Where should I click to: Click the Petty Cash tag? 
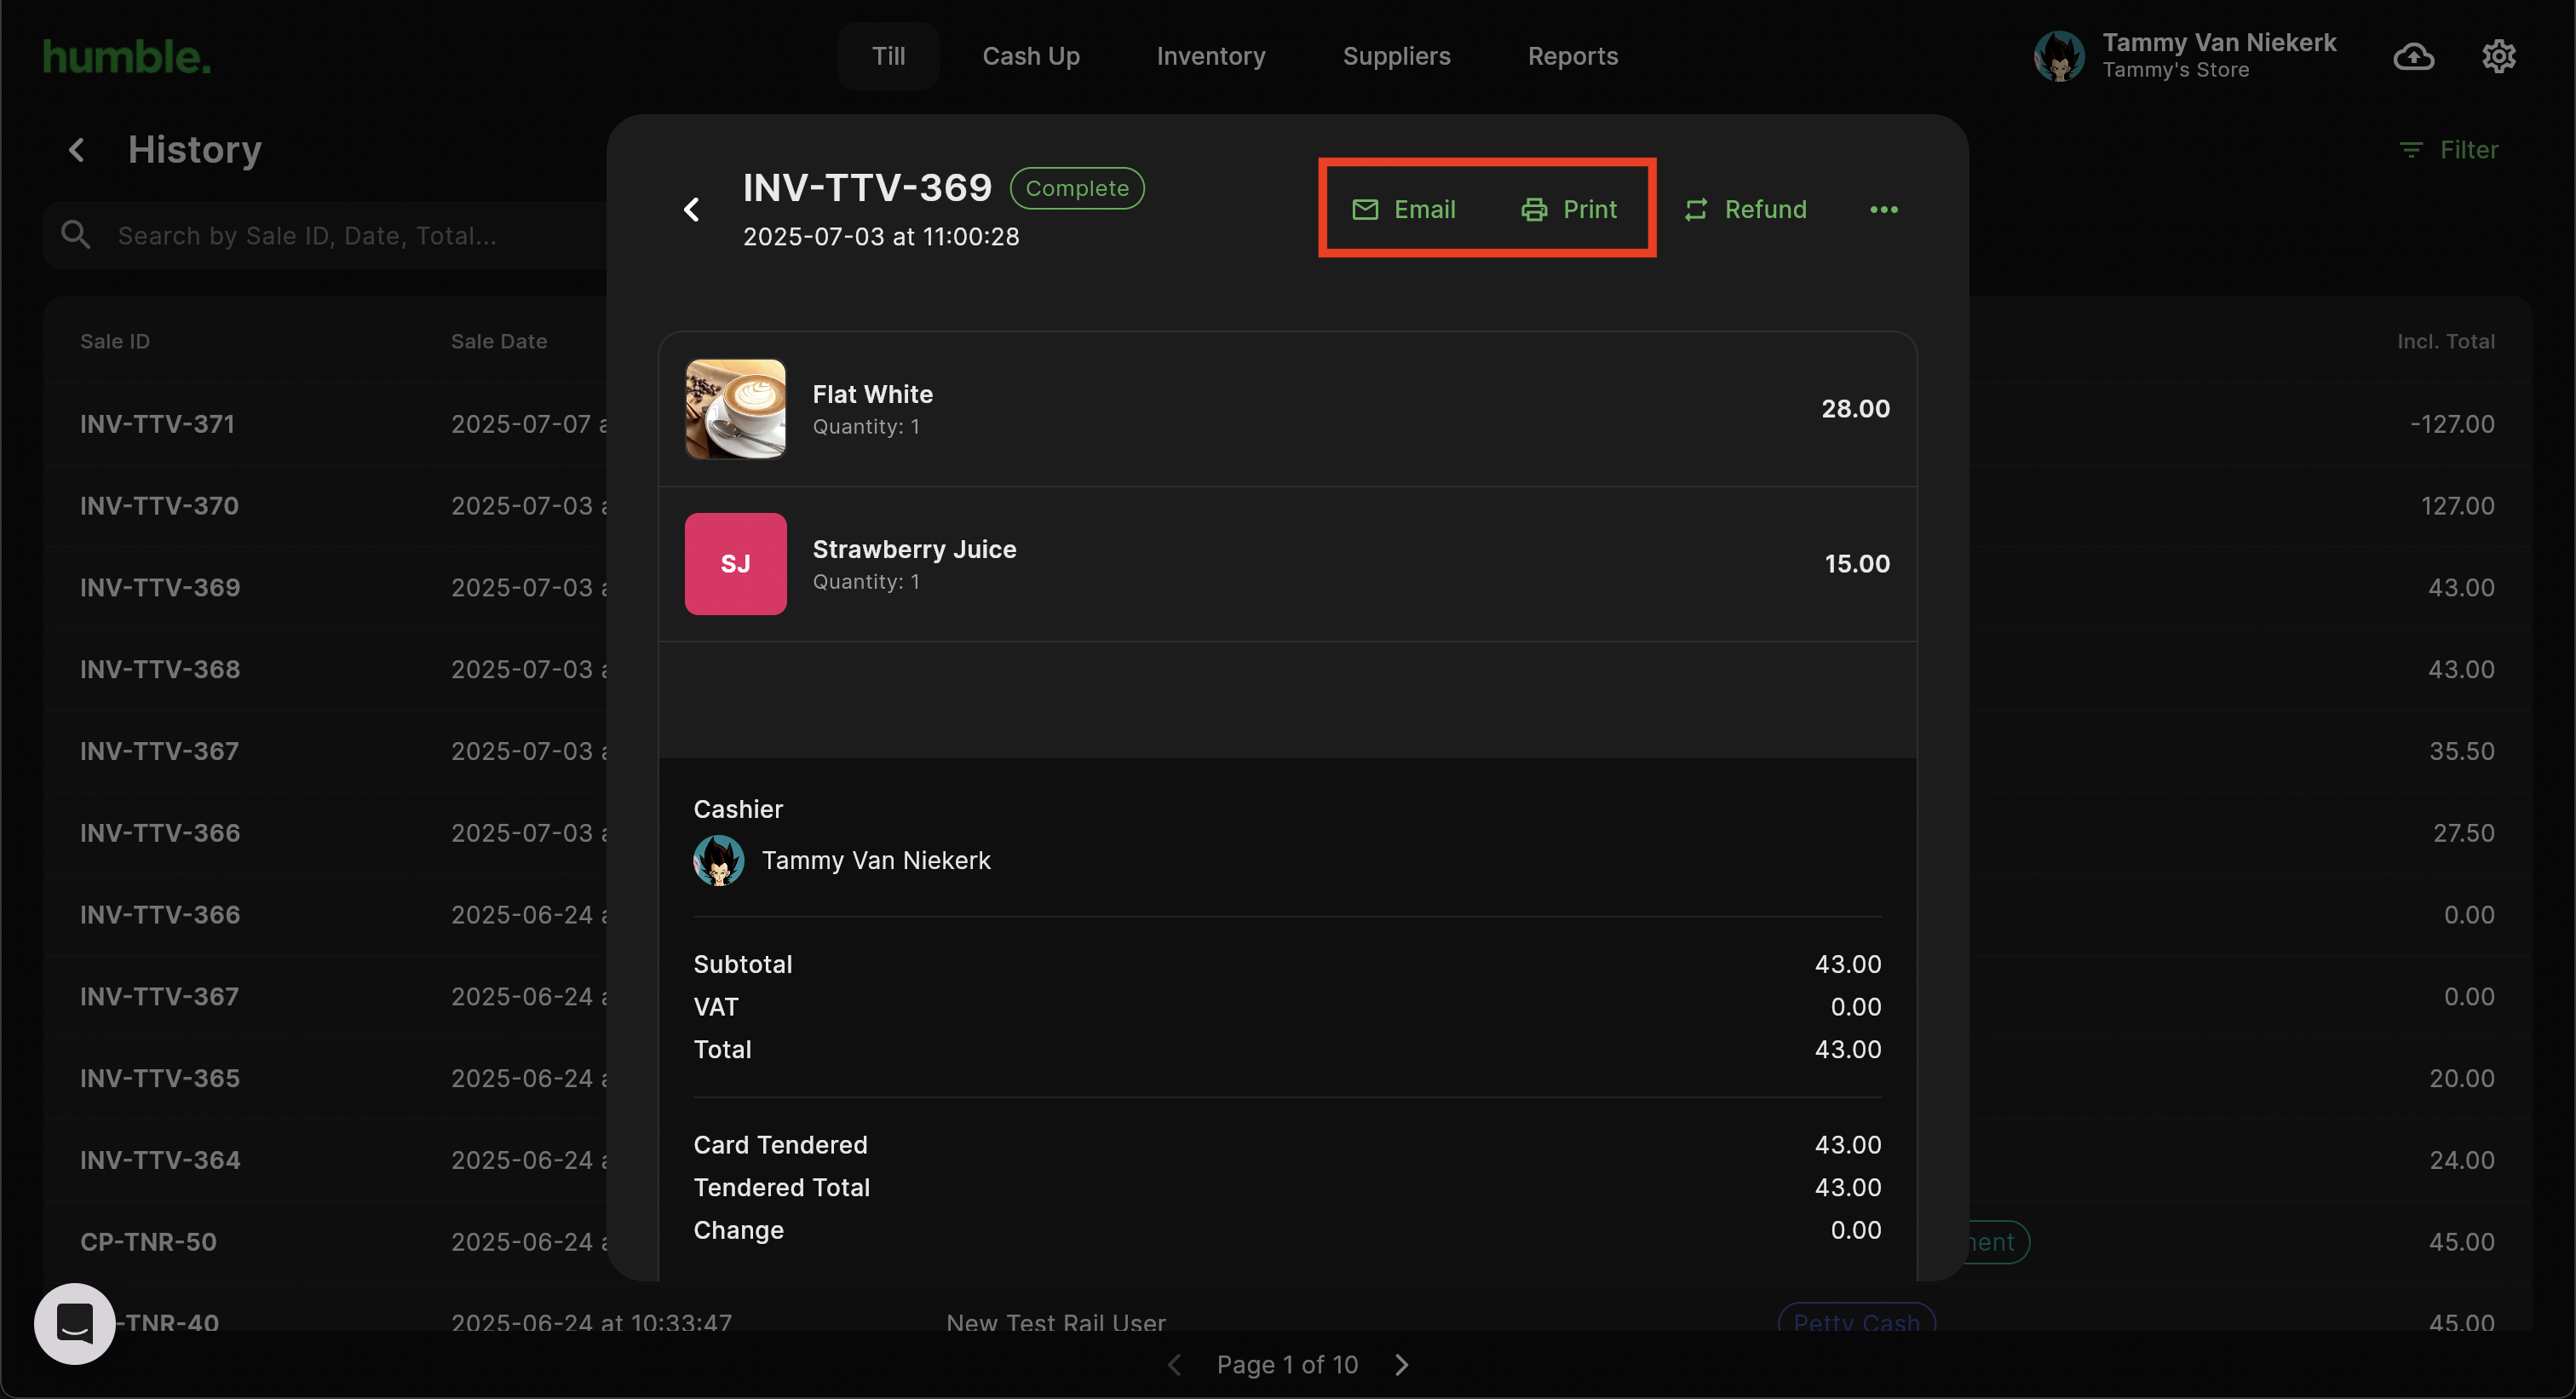pyautogui.click(x=1856, y=1320)
